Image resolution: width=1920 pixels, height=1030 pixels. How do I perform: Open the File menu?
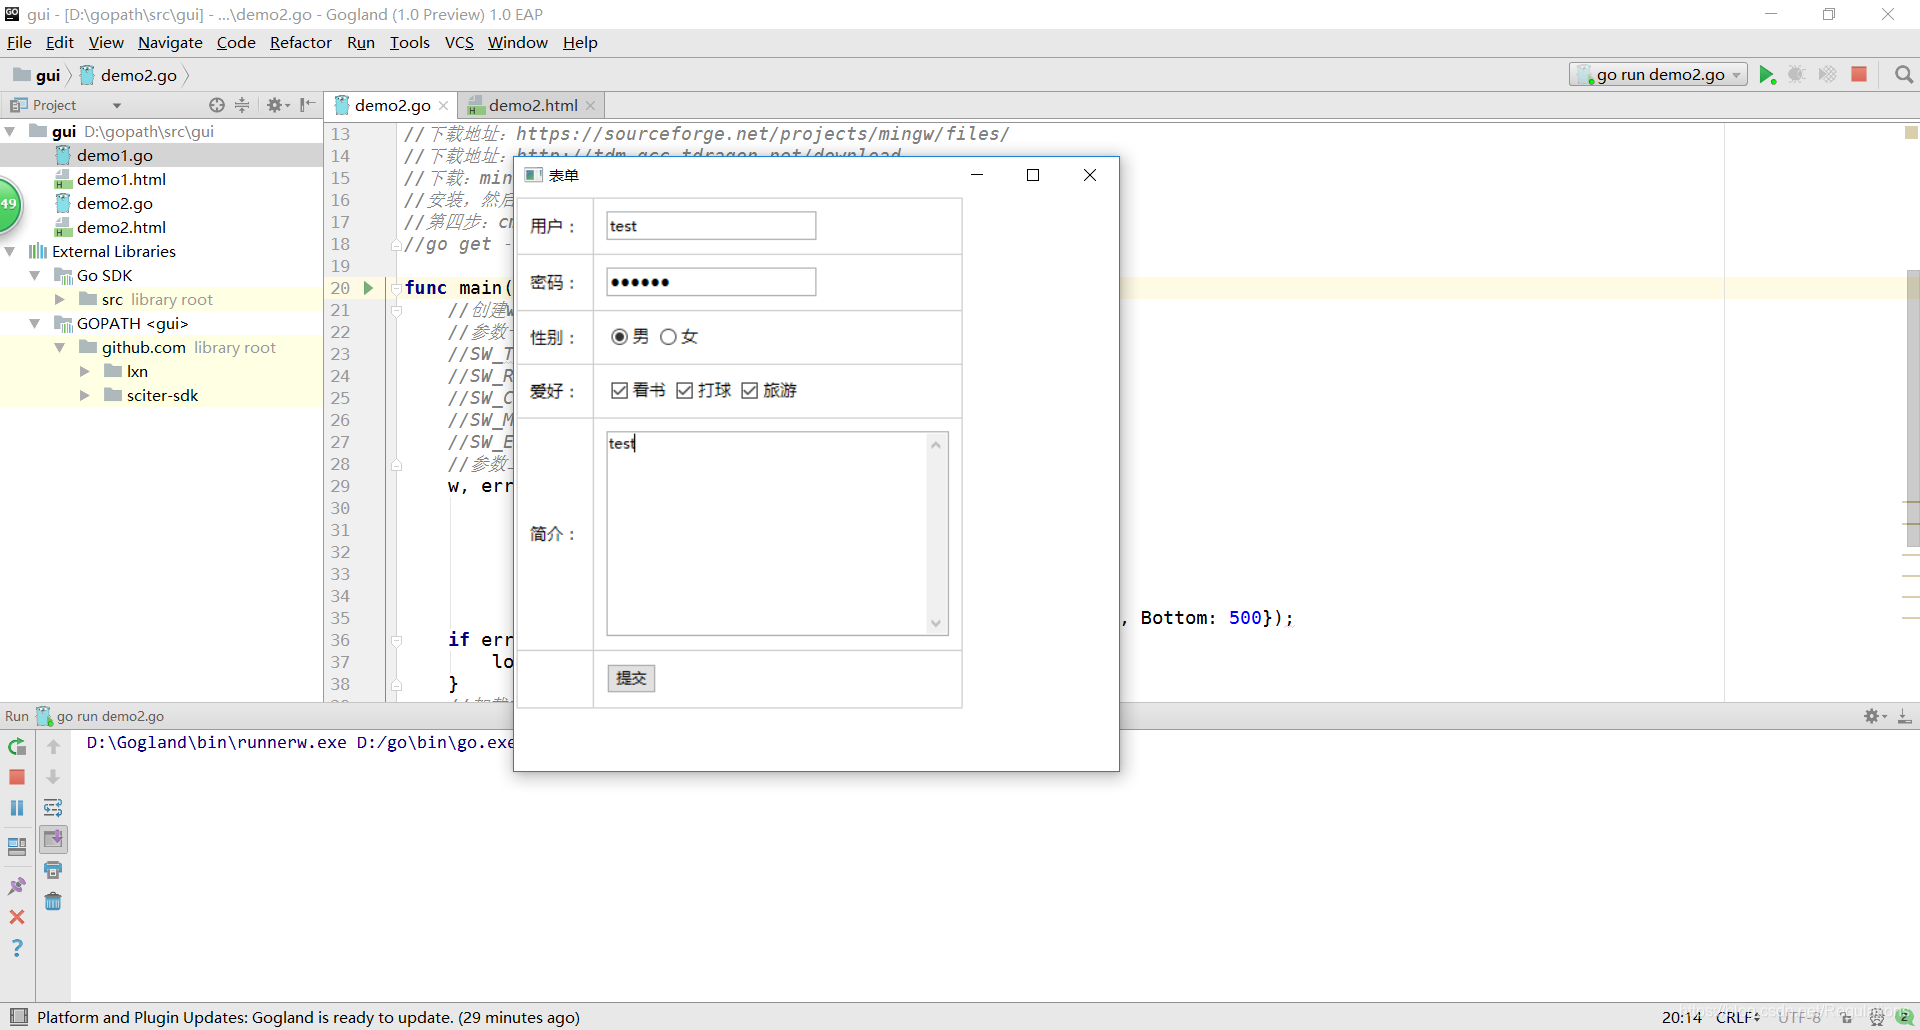click(x=19, y=42)
